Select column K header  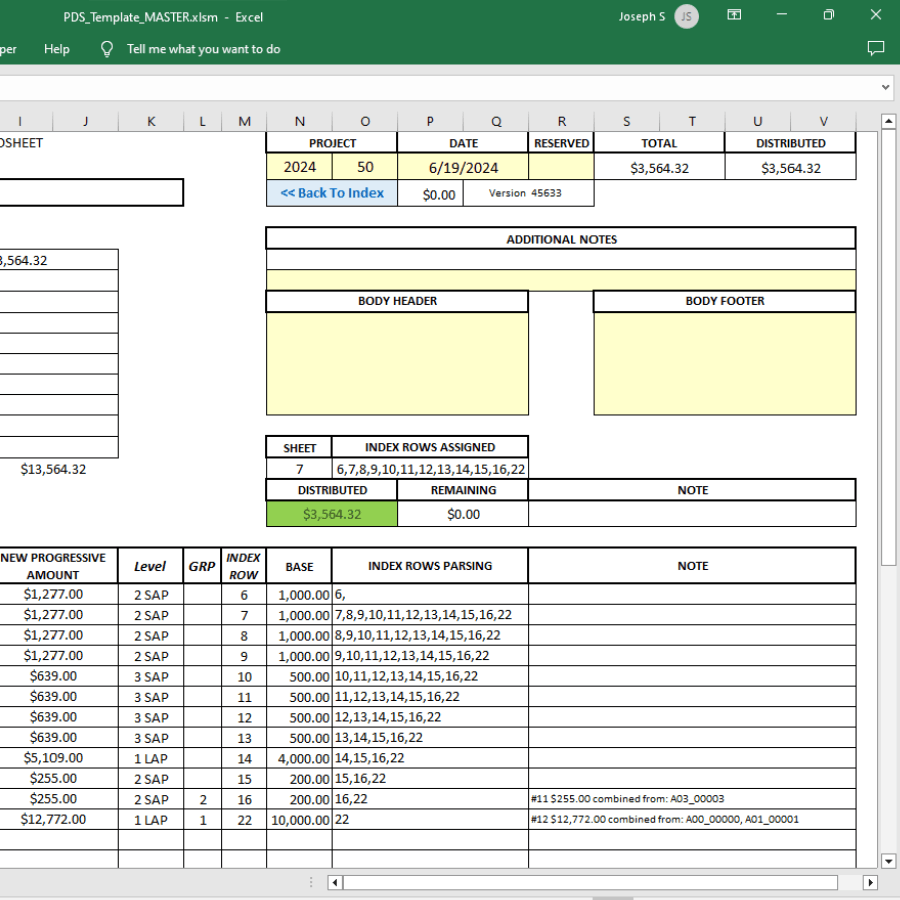(x=151, y=121)
